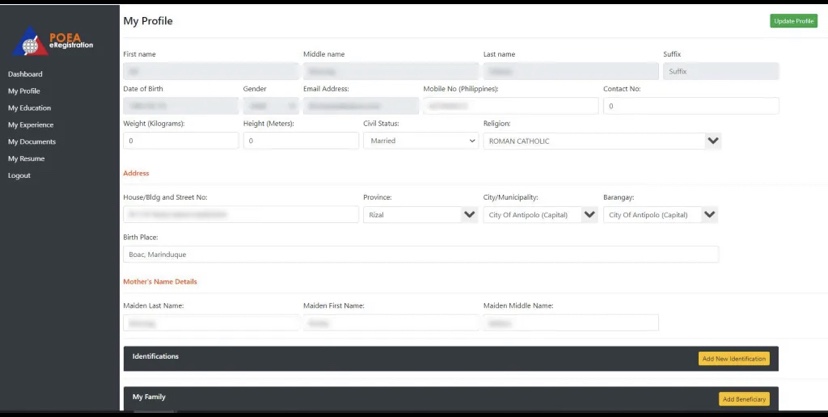Open the Dashboard page in sidebar

click(25, 74)
